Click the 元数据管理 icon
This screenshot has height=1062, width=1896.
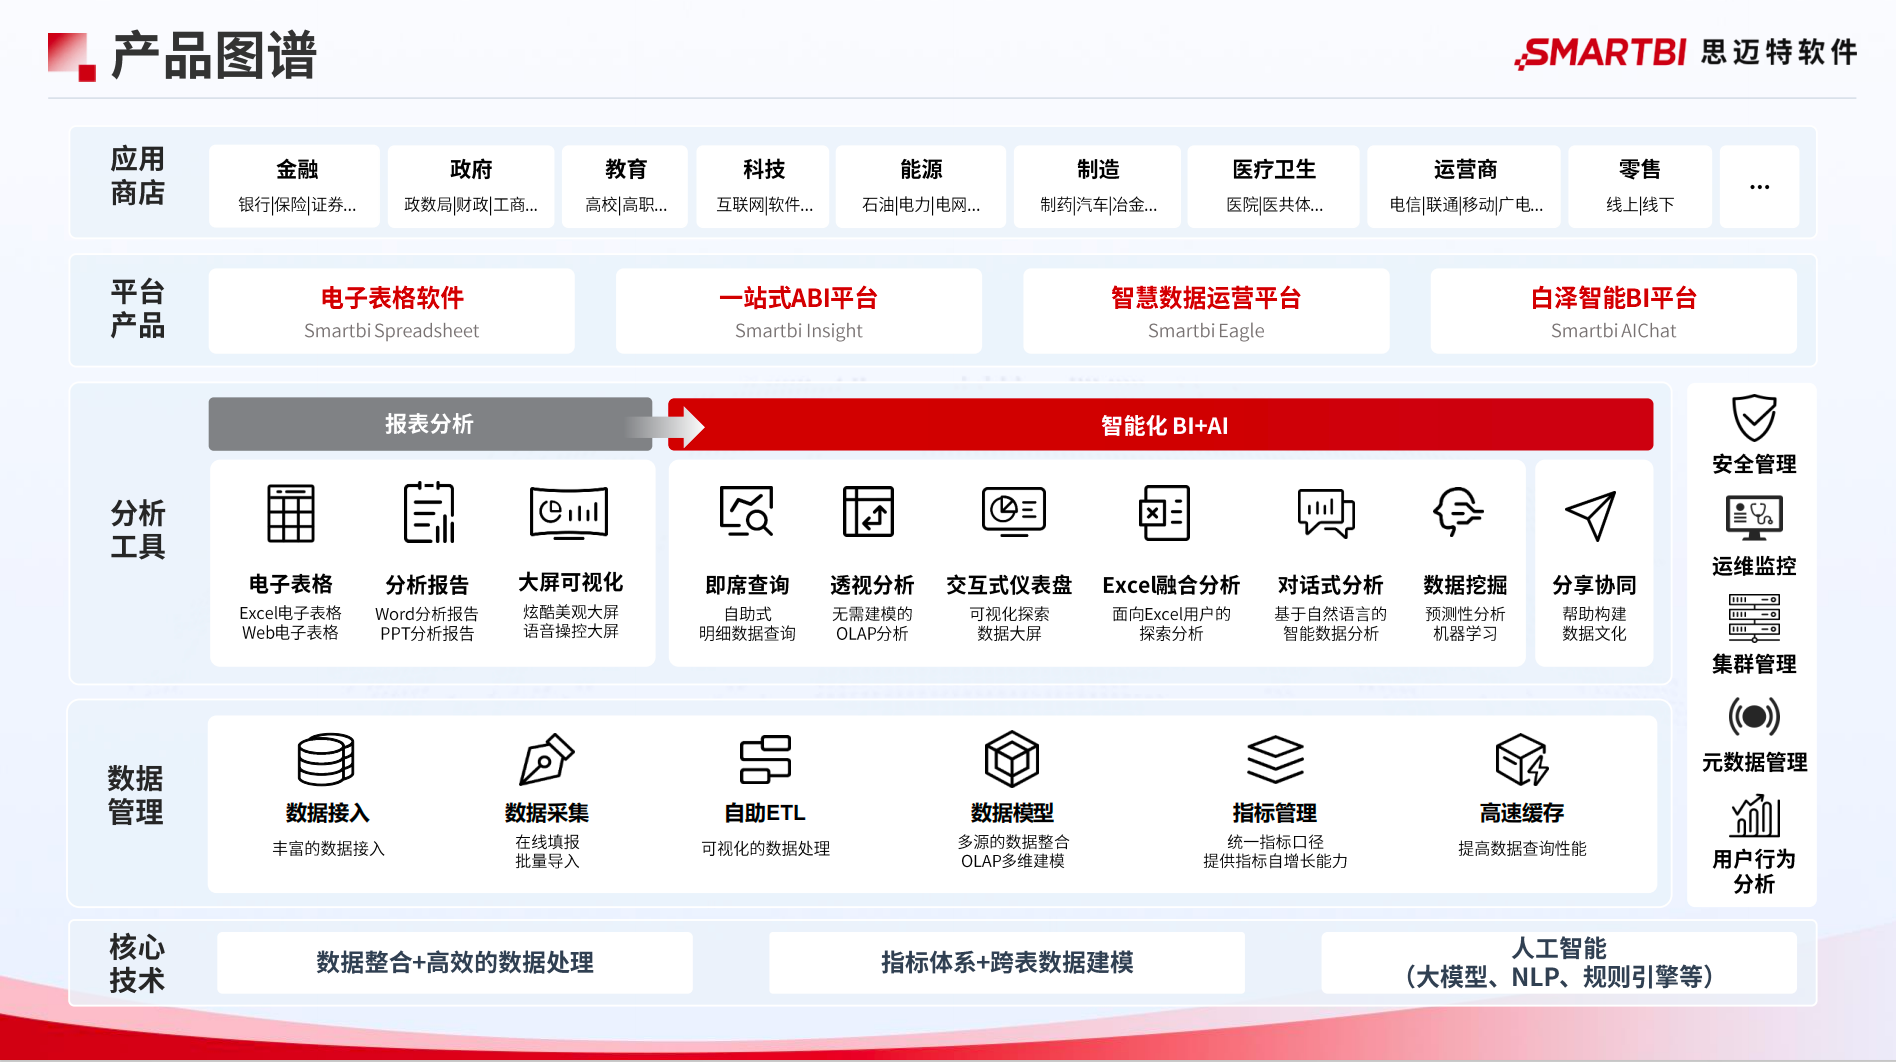coord(1754,716)
